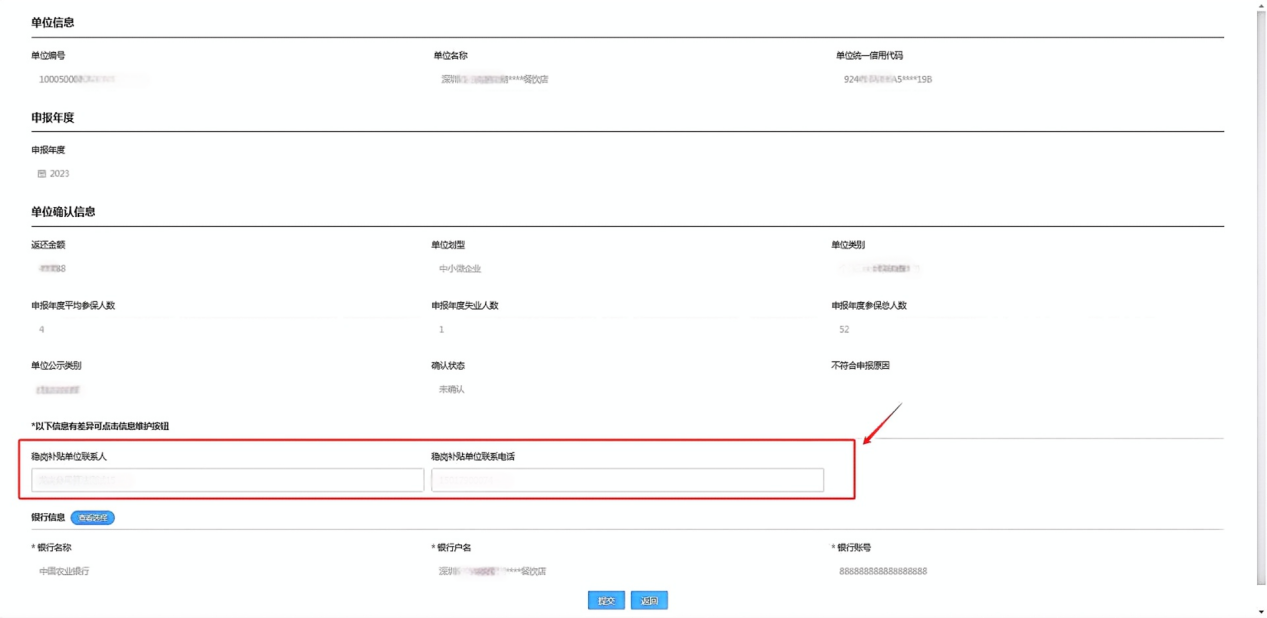Focus the 稳岗补贴单位联系人 input field
The image size is (1267, 618).
pos(227,480)
